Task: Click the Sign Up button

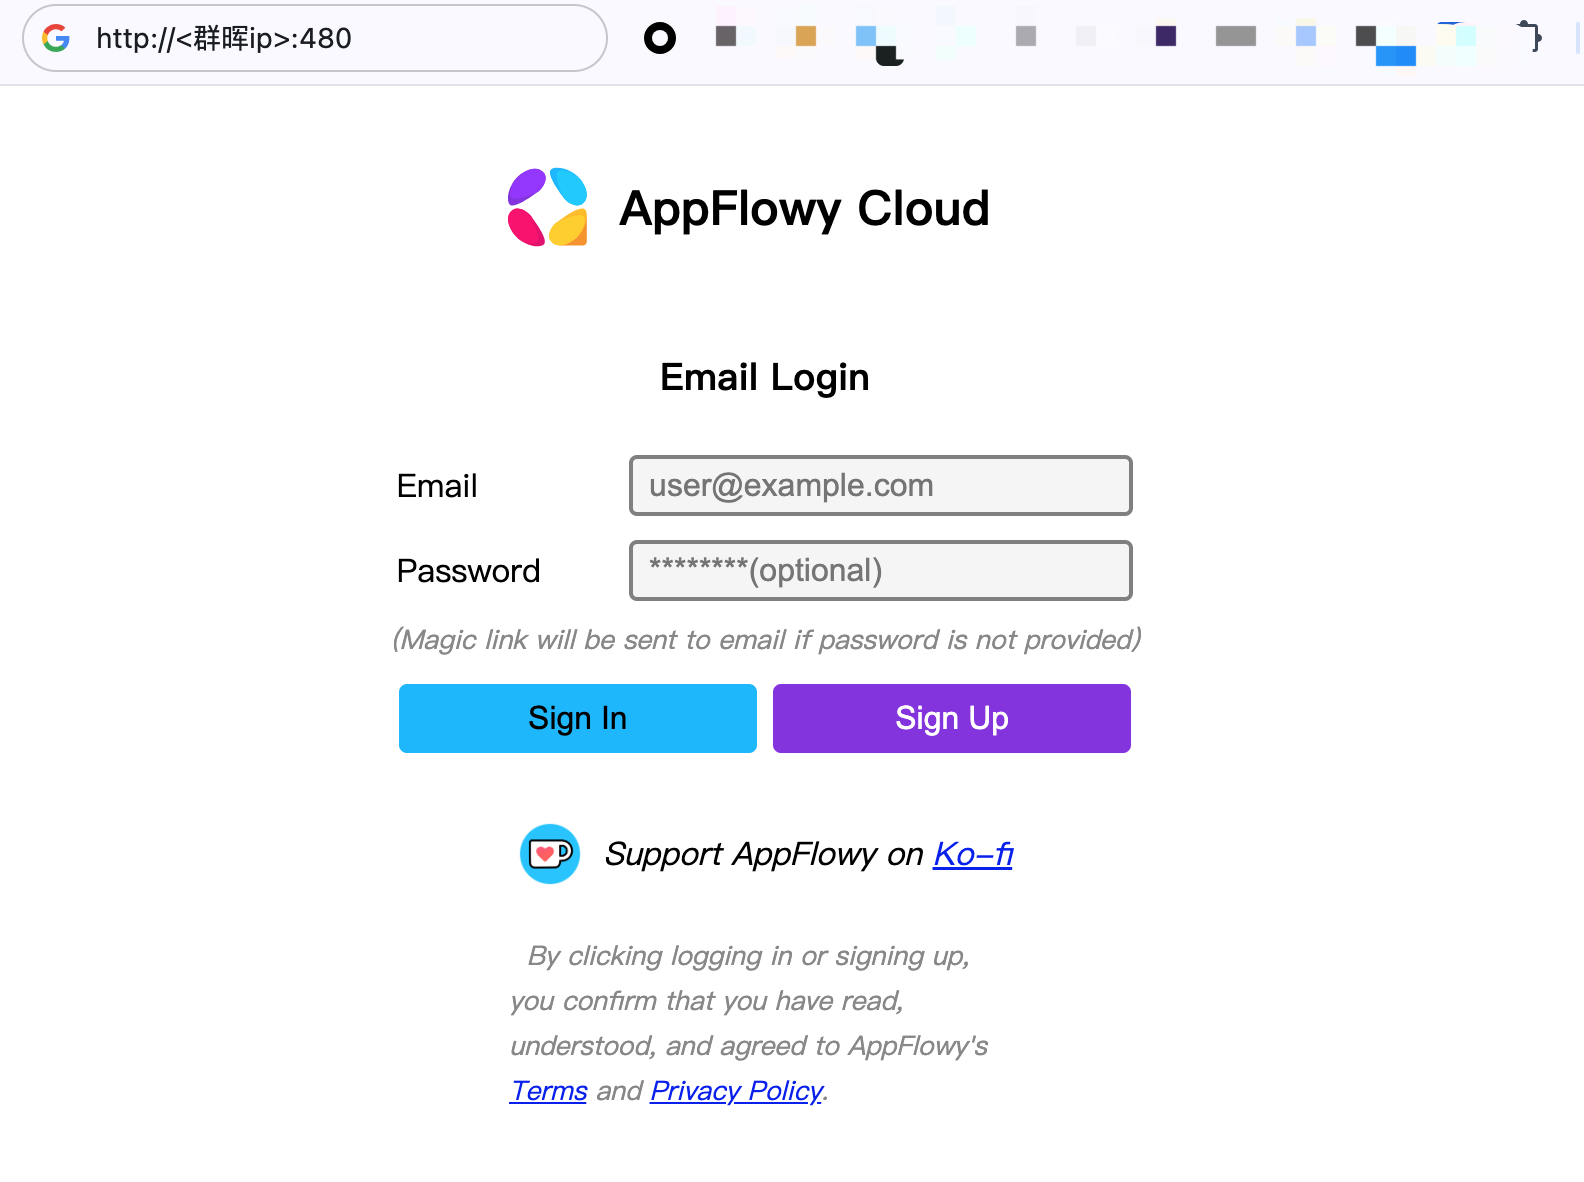Action: click(x=952, y=718)
